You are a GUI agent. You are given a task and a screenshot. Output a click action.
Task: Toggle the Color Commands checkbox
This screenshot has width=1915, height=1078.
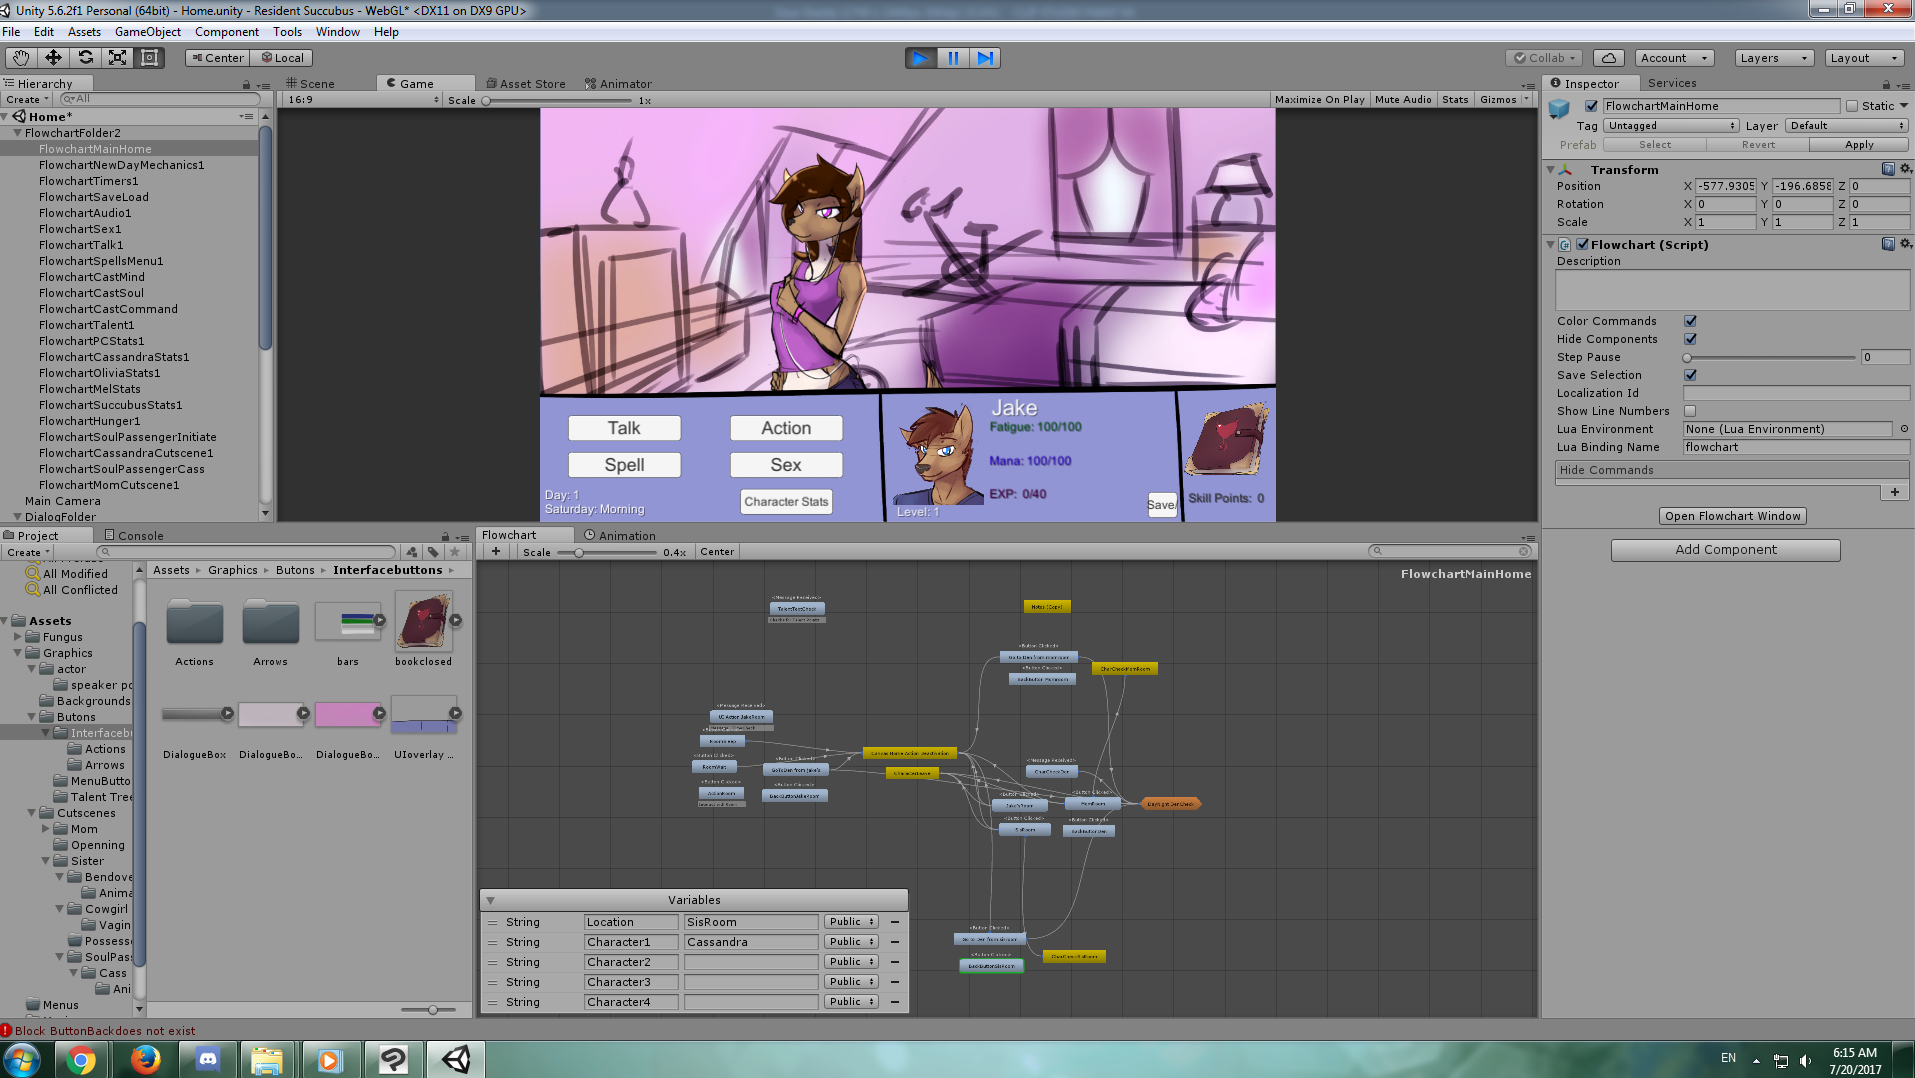(x=1690, y=321)
